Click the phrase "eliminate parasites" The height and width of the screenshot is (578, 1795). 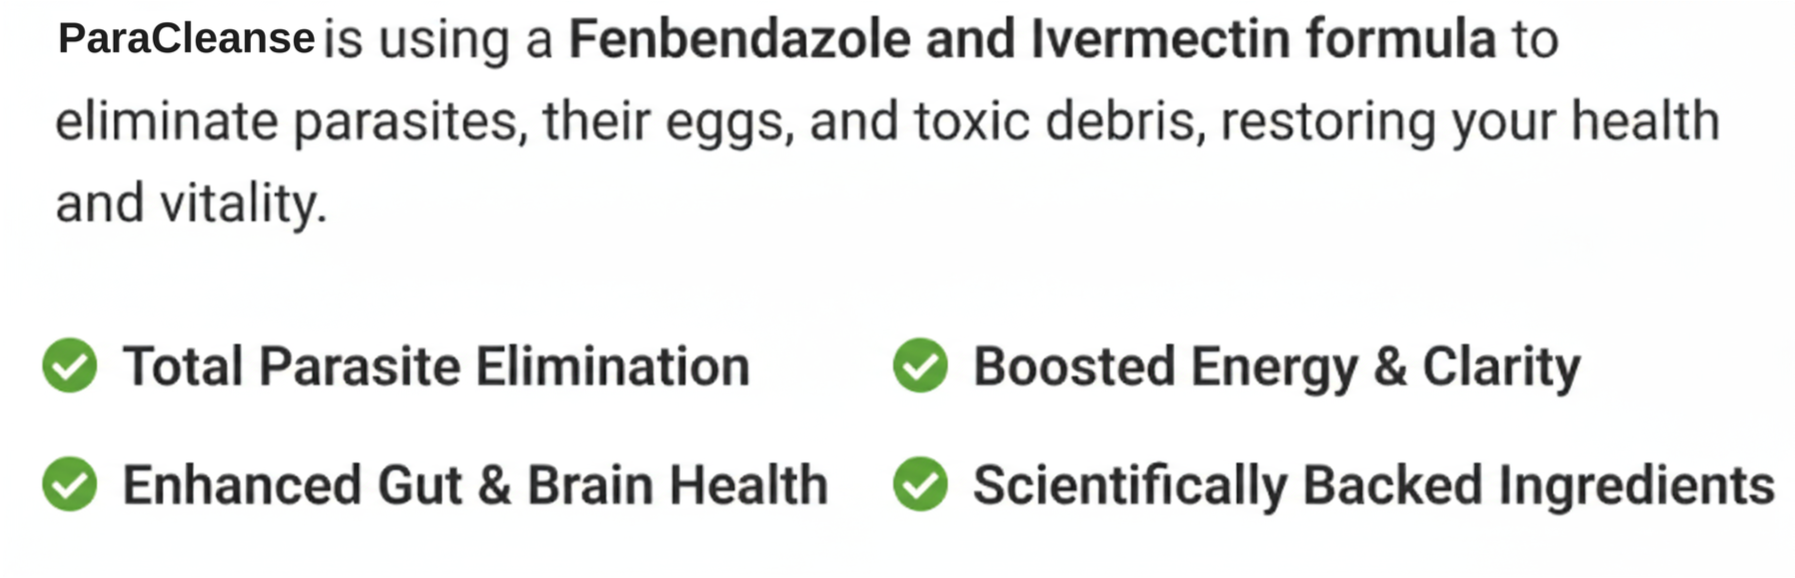click(288, 122)
